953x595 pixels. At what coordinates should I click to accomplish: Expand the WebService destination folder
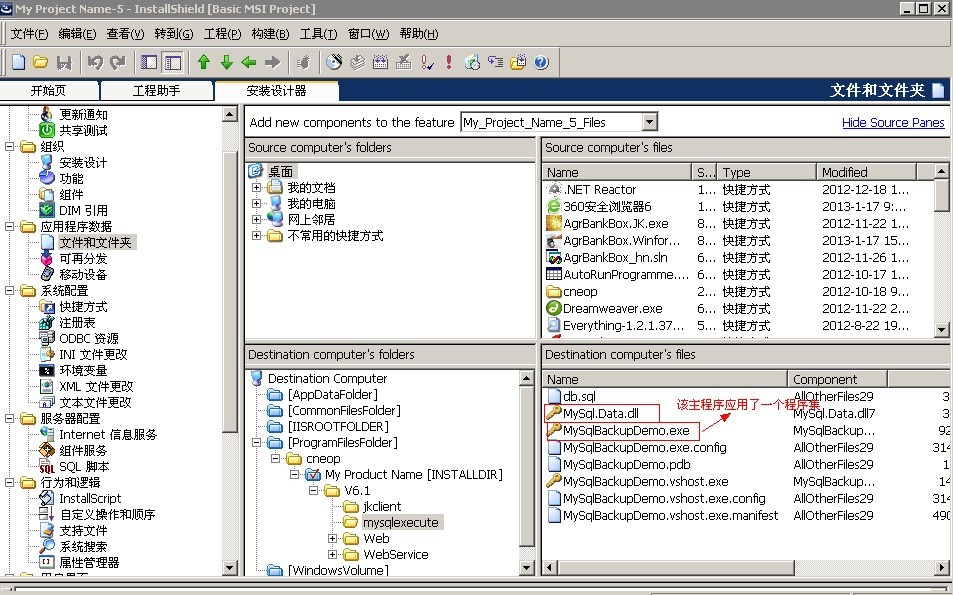(332, 554)
